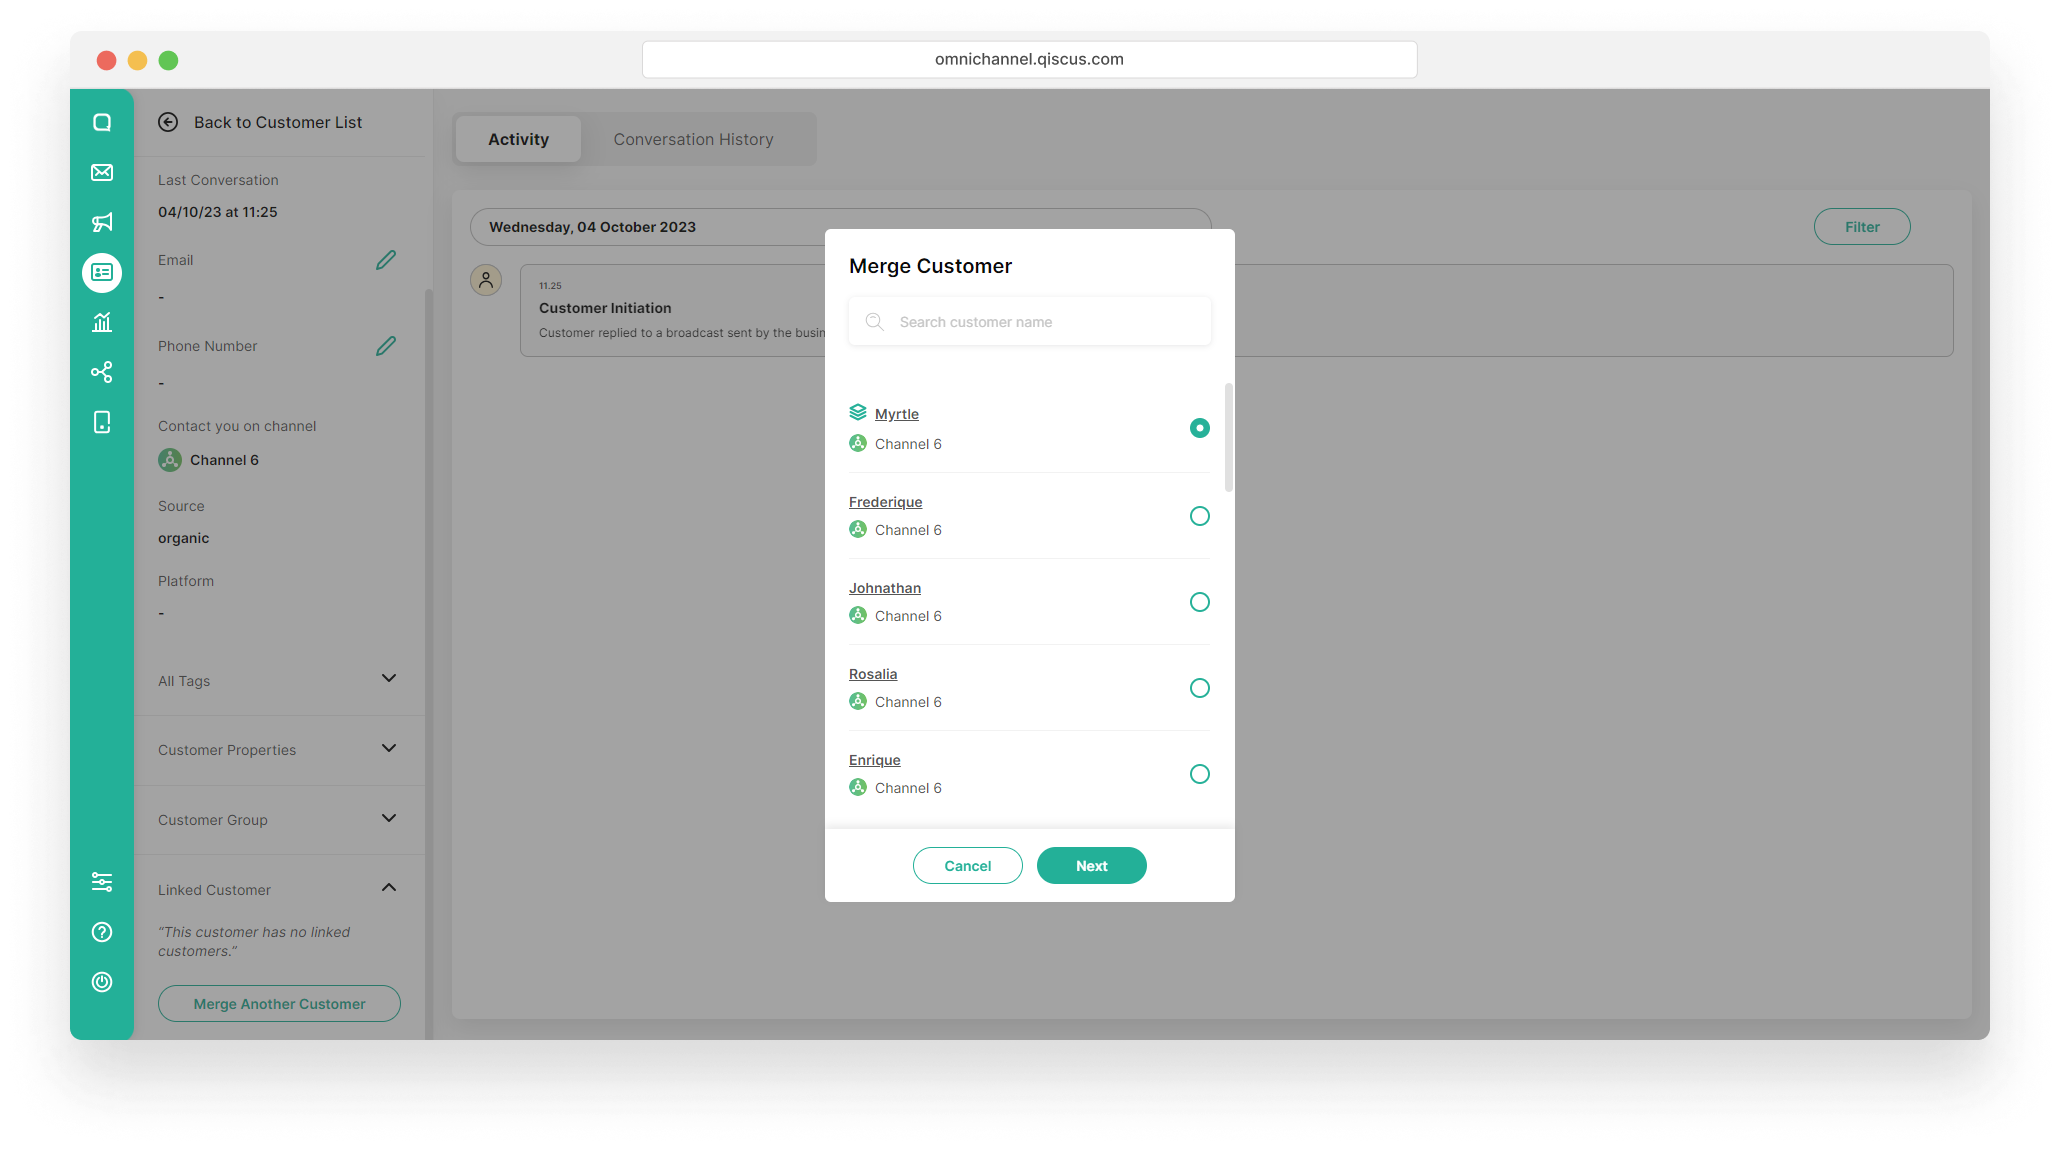Click the back arrow to Customer List
This screenshot has height=1149, width=2060.
[168, 122]
